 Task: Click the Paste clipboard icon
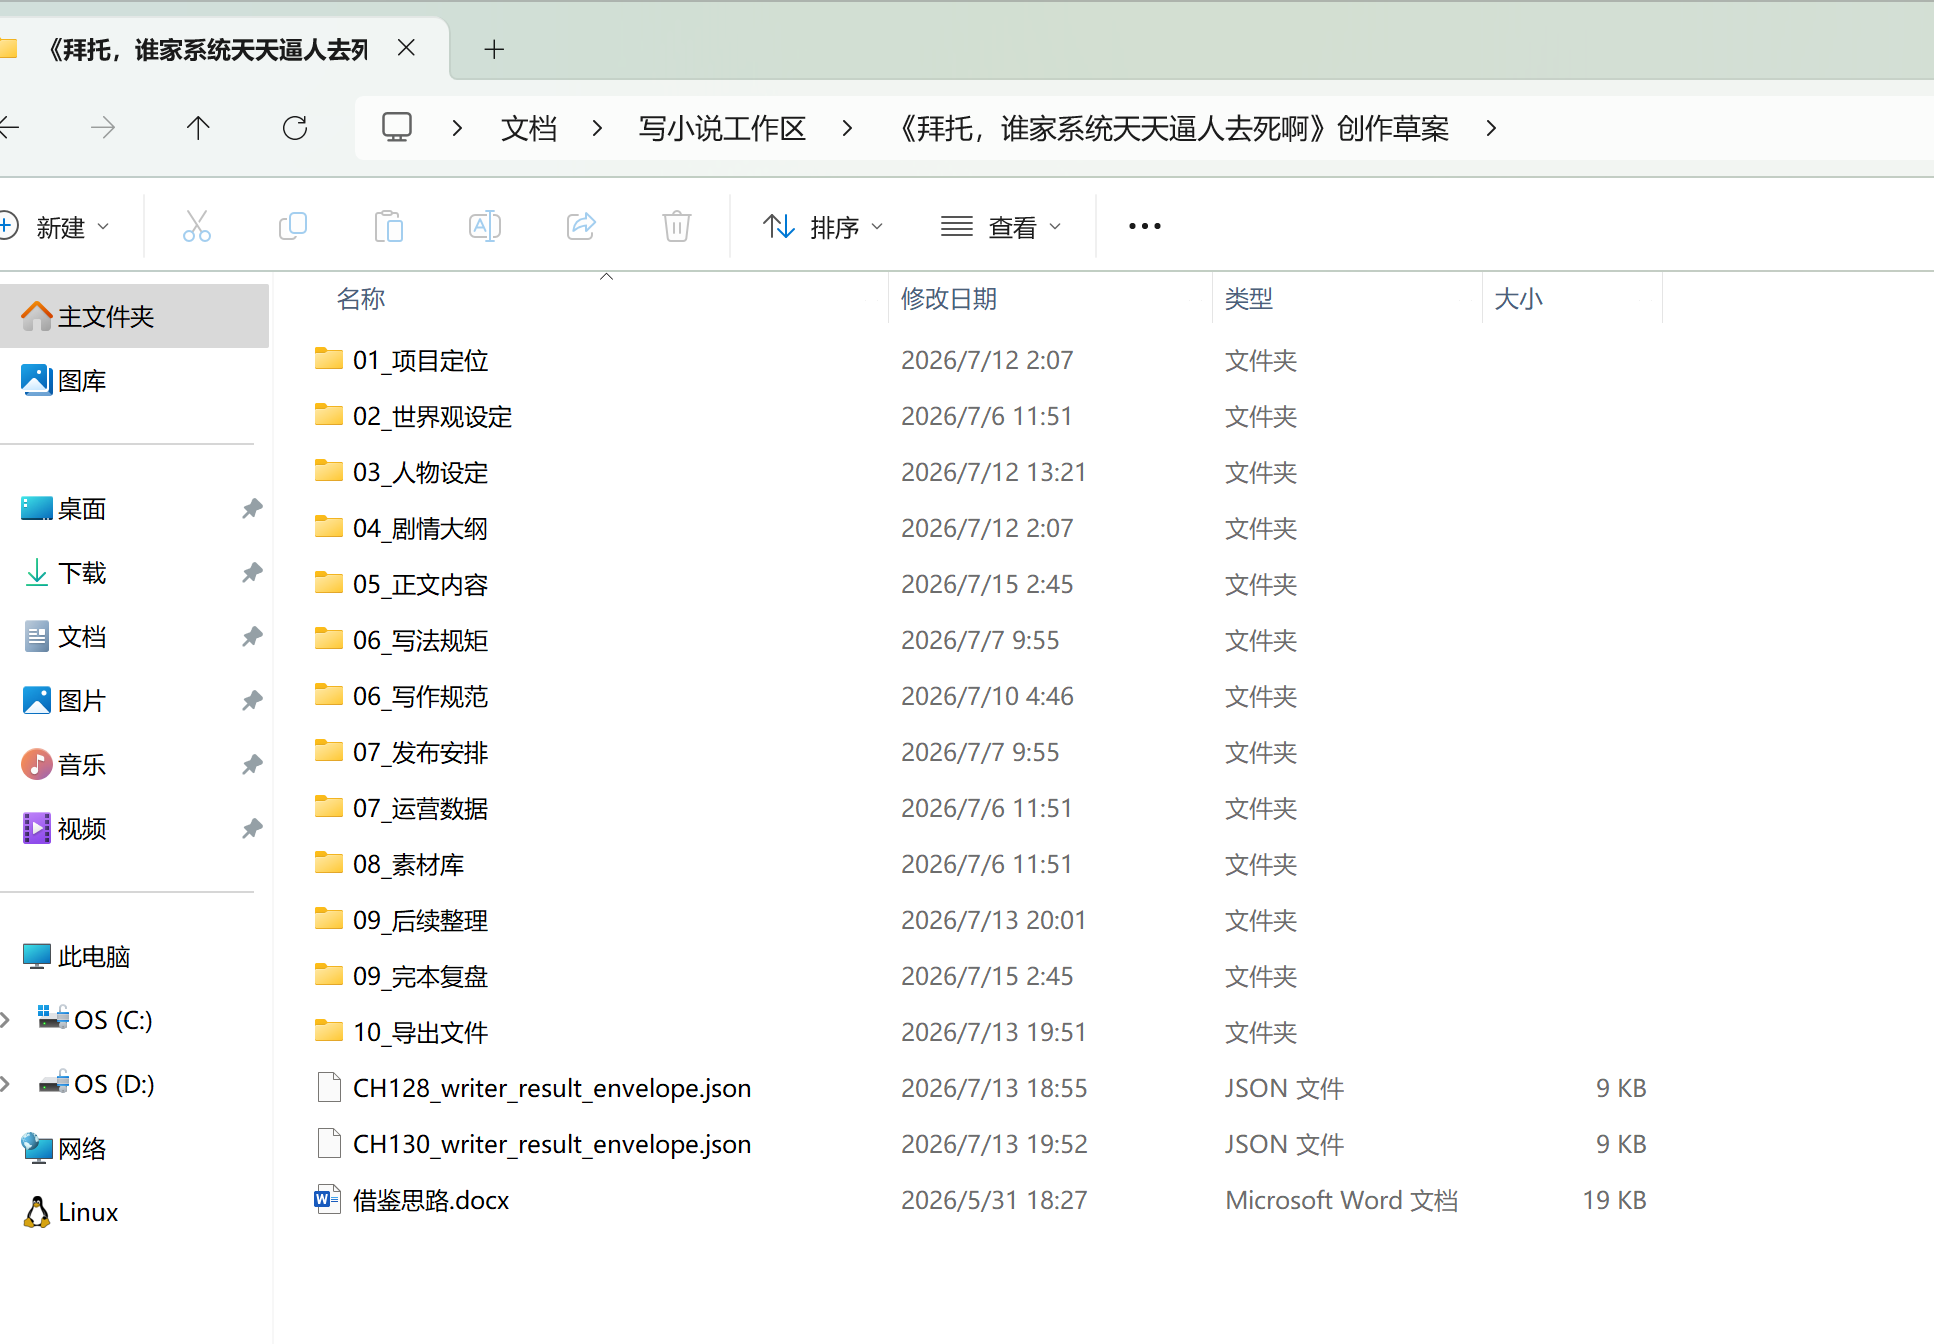tap(389, 227)
